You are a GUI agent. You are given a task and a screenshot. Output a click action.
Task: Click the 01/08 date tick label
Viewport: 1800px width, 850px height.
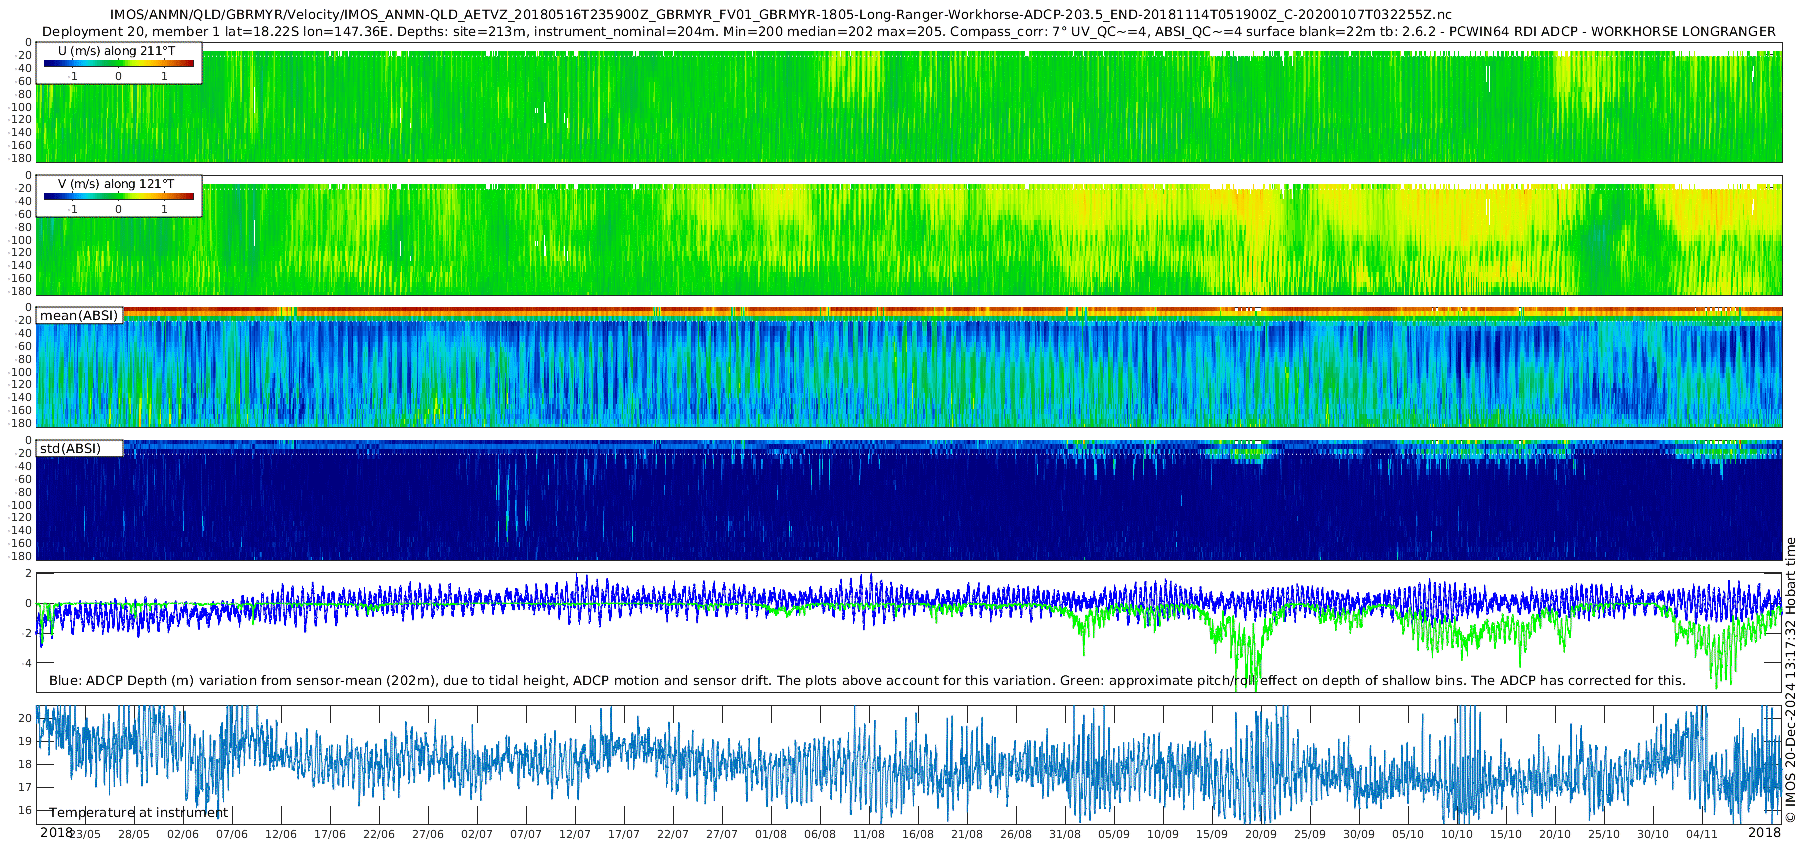(x=771, y=834)
